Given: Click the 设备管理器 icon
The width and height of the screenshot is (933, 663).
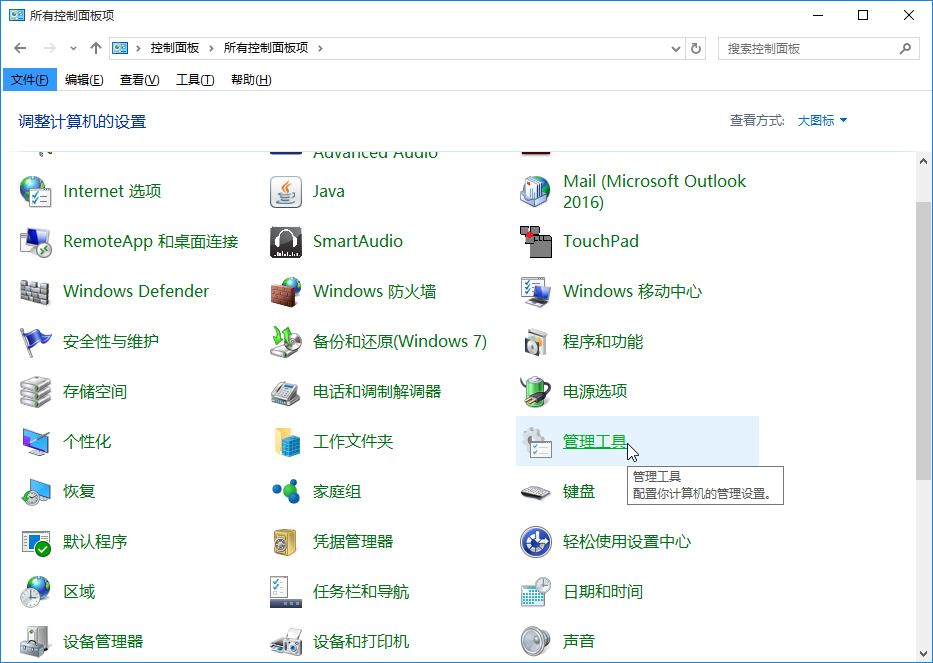Looking at the screenshot, I should pos(35,642).
